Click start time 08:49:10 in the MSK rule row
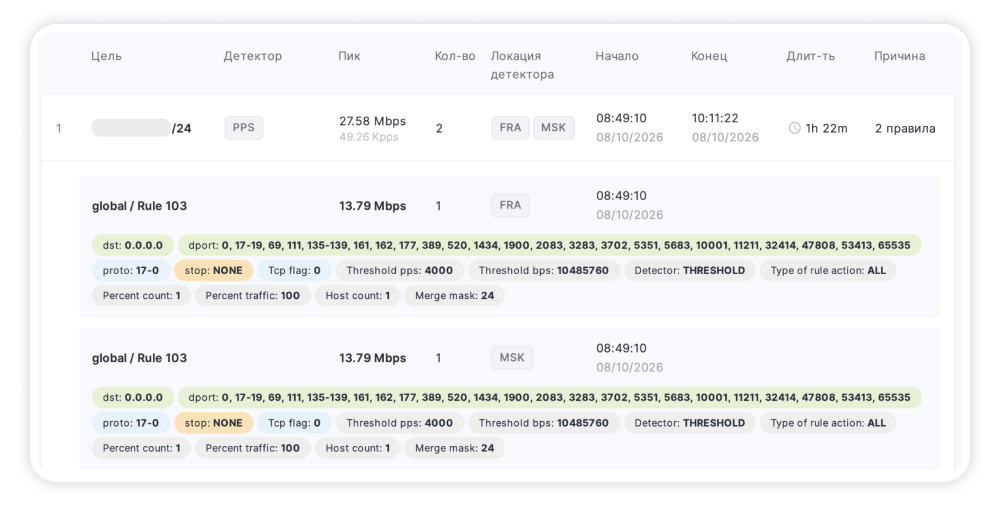The width and height of the screenshot is (1000, 507). coord(621,348)
